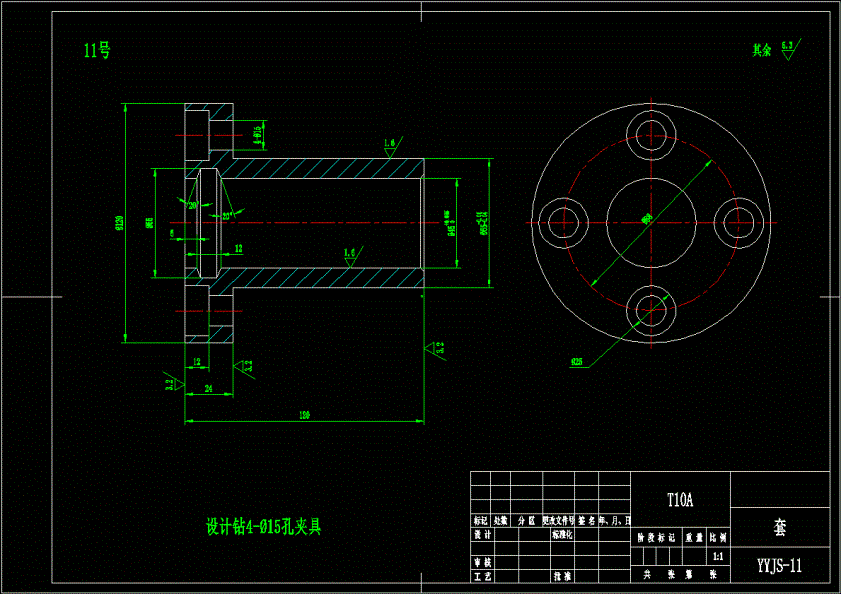Click the part name '套' in title block
Viewport: 841px width, 594px height.
(780, 527)
